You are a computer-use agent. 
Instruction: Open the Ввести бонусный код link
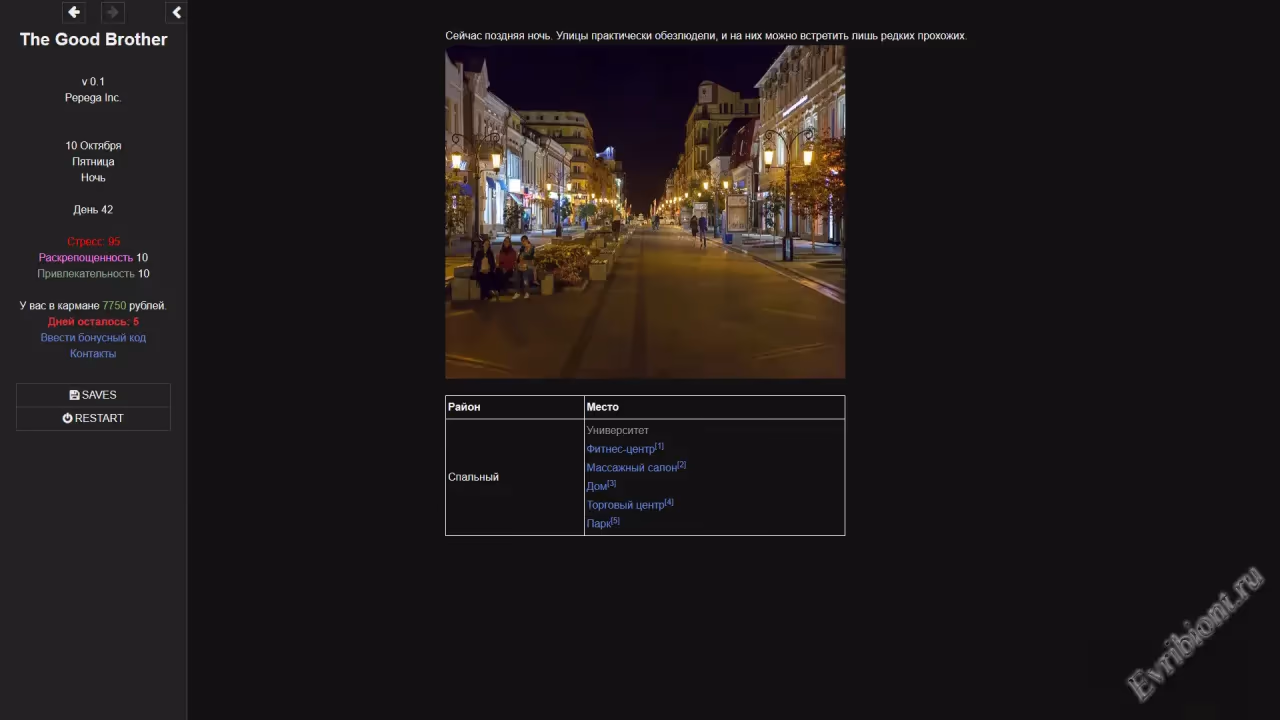pyautogui.click(x=93, y=338)
